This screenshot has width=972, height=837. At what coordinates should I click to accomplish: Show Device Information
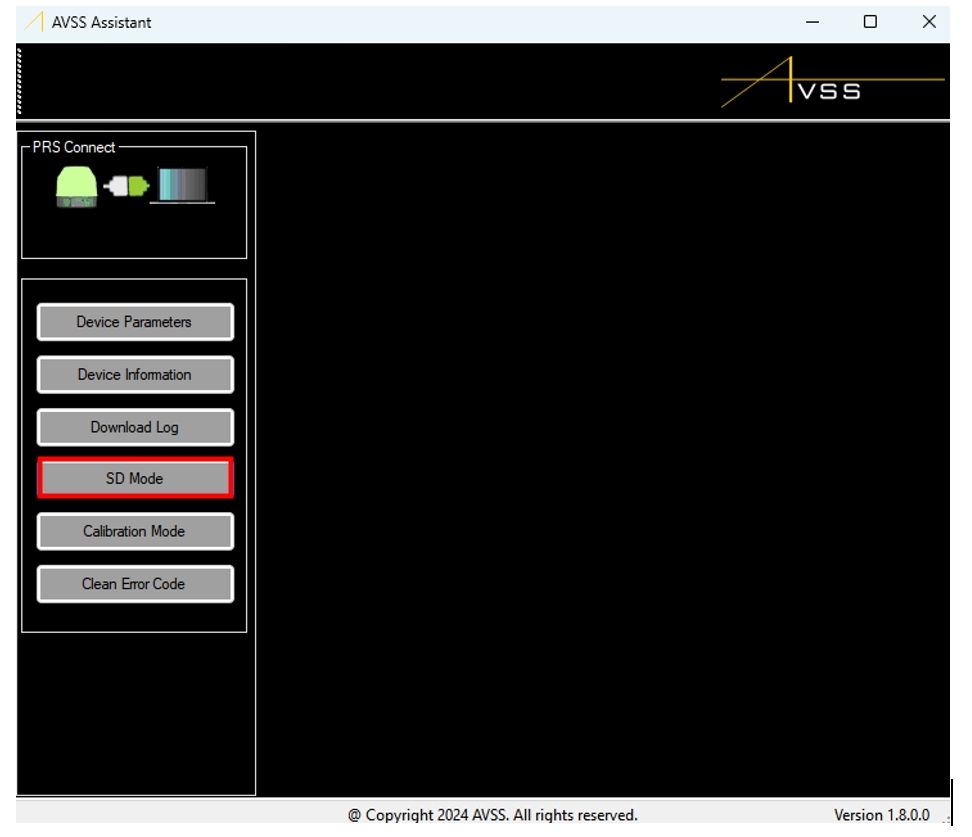(135, 375)
